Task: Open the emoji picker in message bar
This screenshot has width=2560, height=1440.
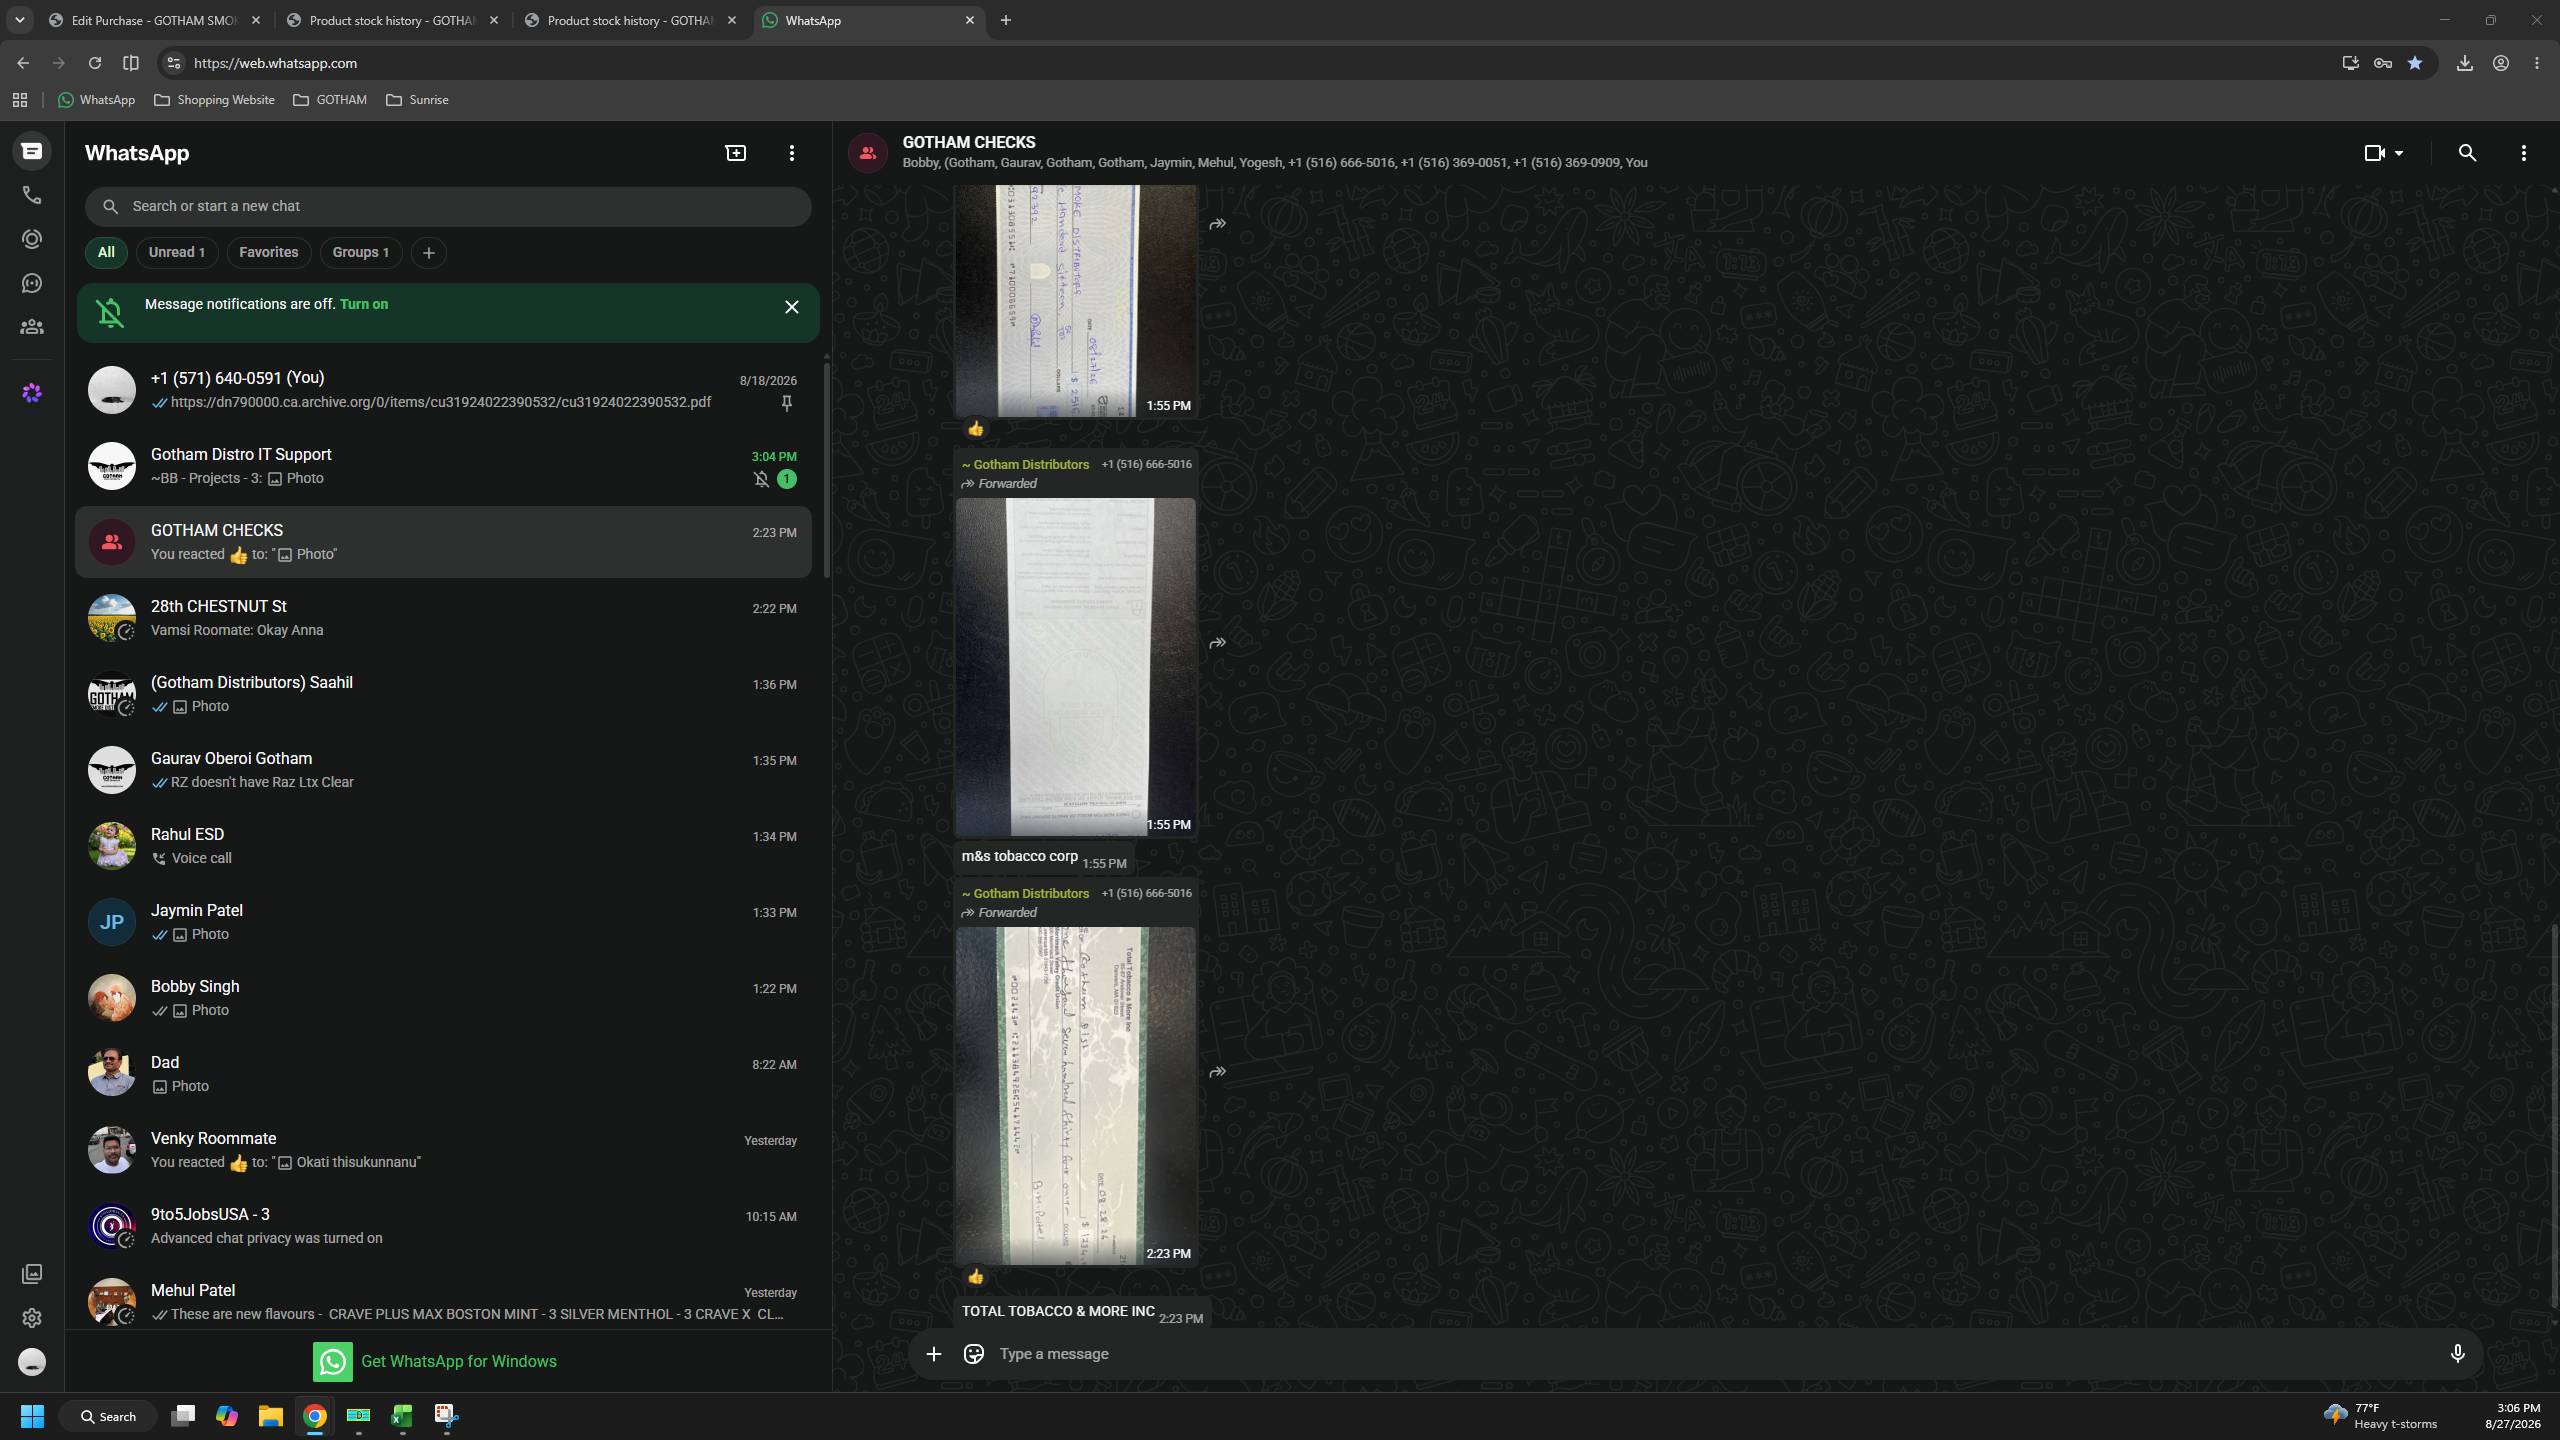Action: tap(973, 1354)
